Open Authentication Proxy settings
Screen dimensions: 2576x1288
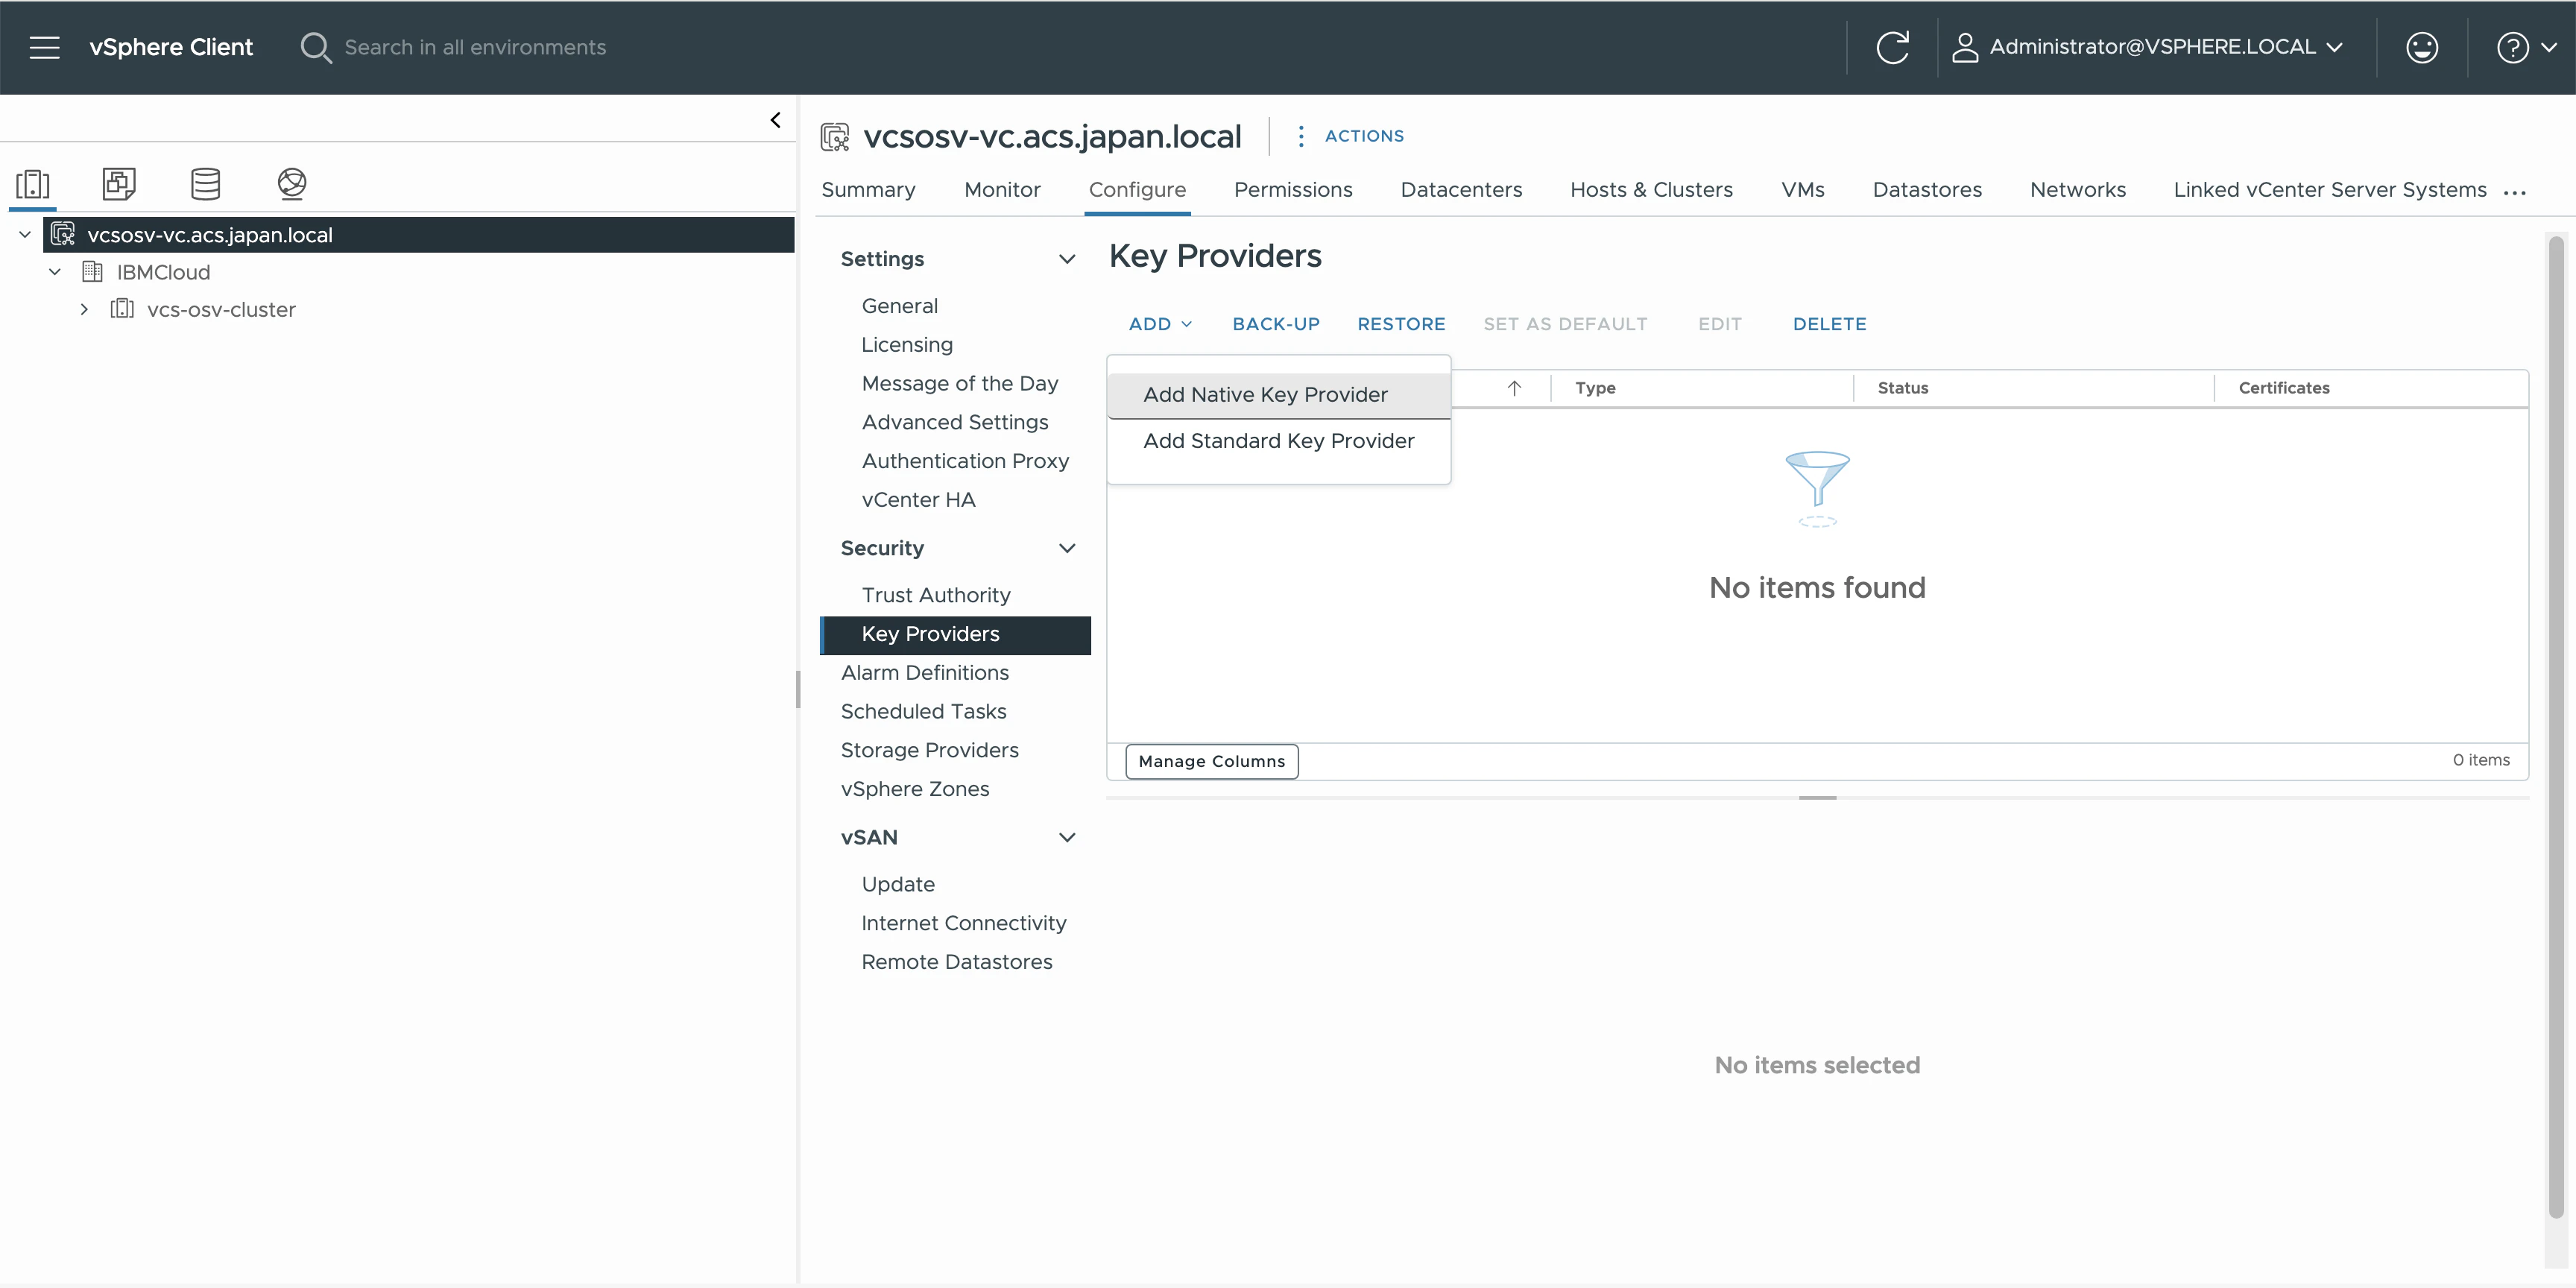pyautogui.click(x=965, y=461)
